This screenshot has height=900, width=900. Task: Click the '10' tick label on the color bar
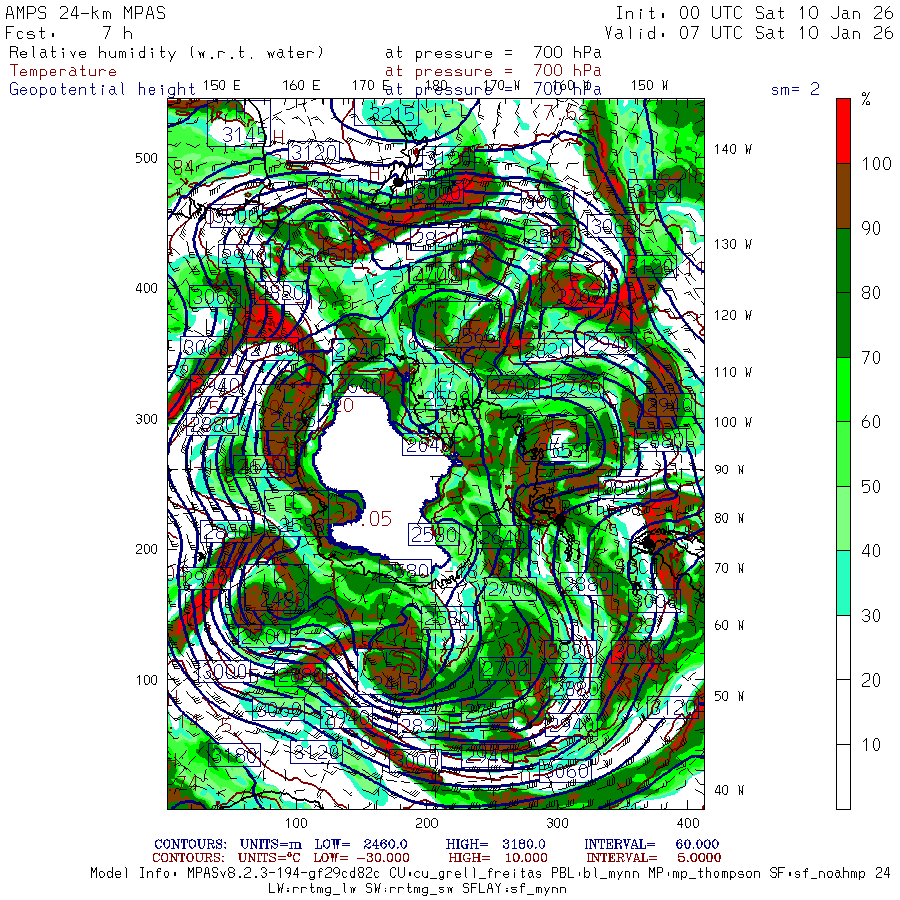click(x=871, y=745)
